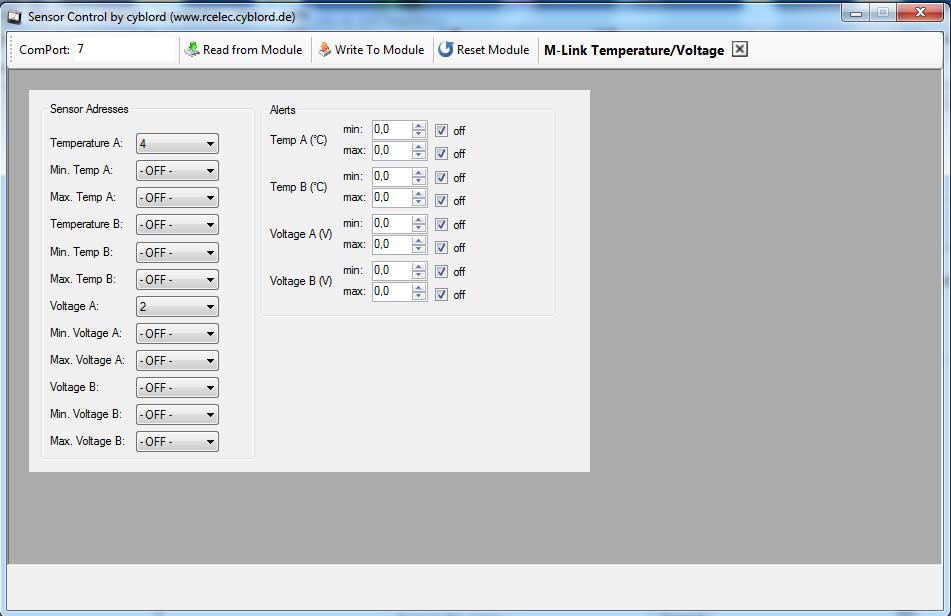
Task: Maximize the Sensor Control window
Action: tap(883, 13)
